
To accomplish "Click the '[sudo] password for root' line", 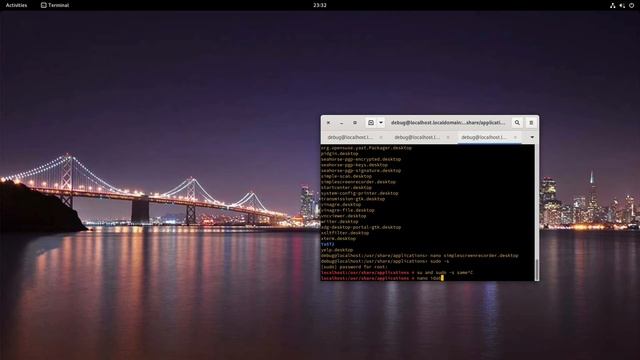I will pyautogui.click(x=354, y=267).
